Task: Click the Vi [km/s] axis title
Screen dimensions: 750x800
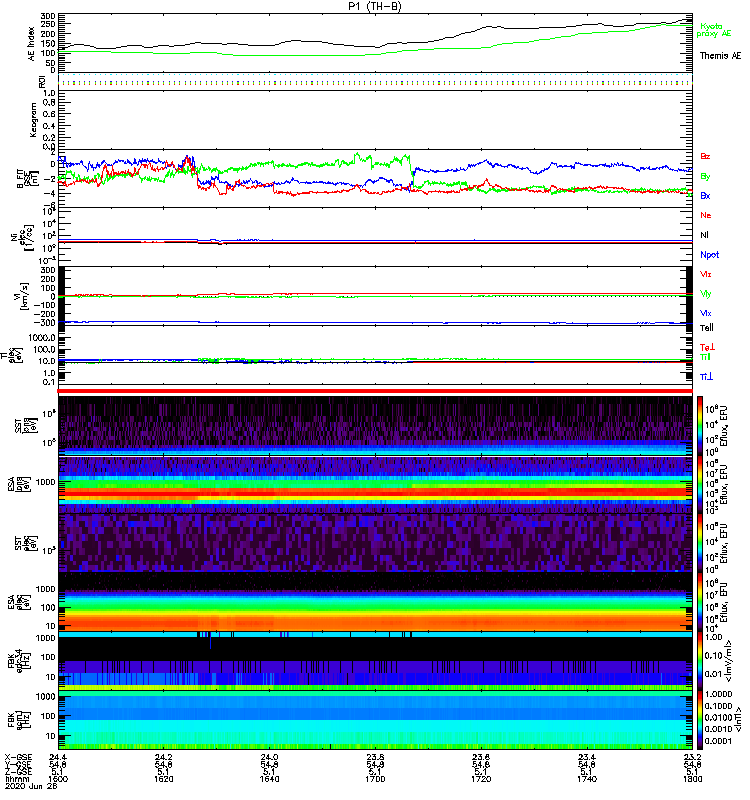Action: (x=23, y=296)
